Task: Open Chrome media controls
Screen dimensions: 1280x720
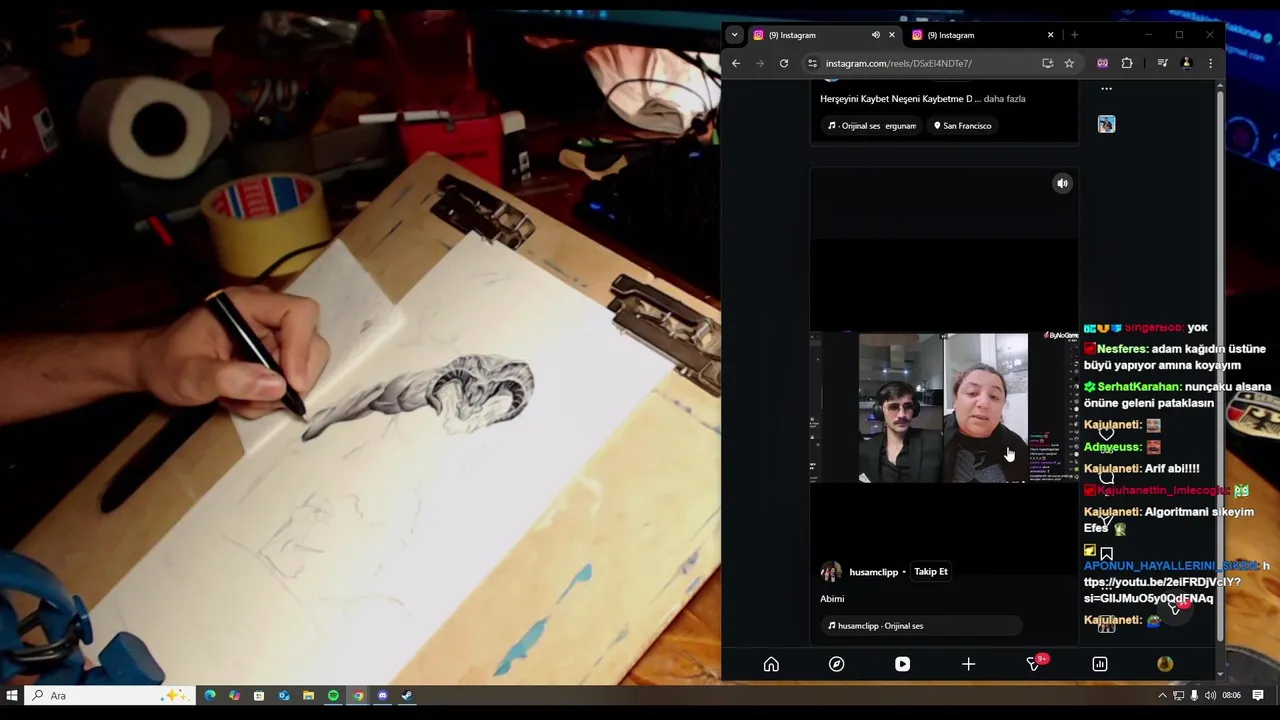Action: (x=1162, y=63)
